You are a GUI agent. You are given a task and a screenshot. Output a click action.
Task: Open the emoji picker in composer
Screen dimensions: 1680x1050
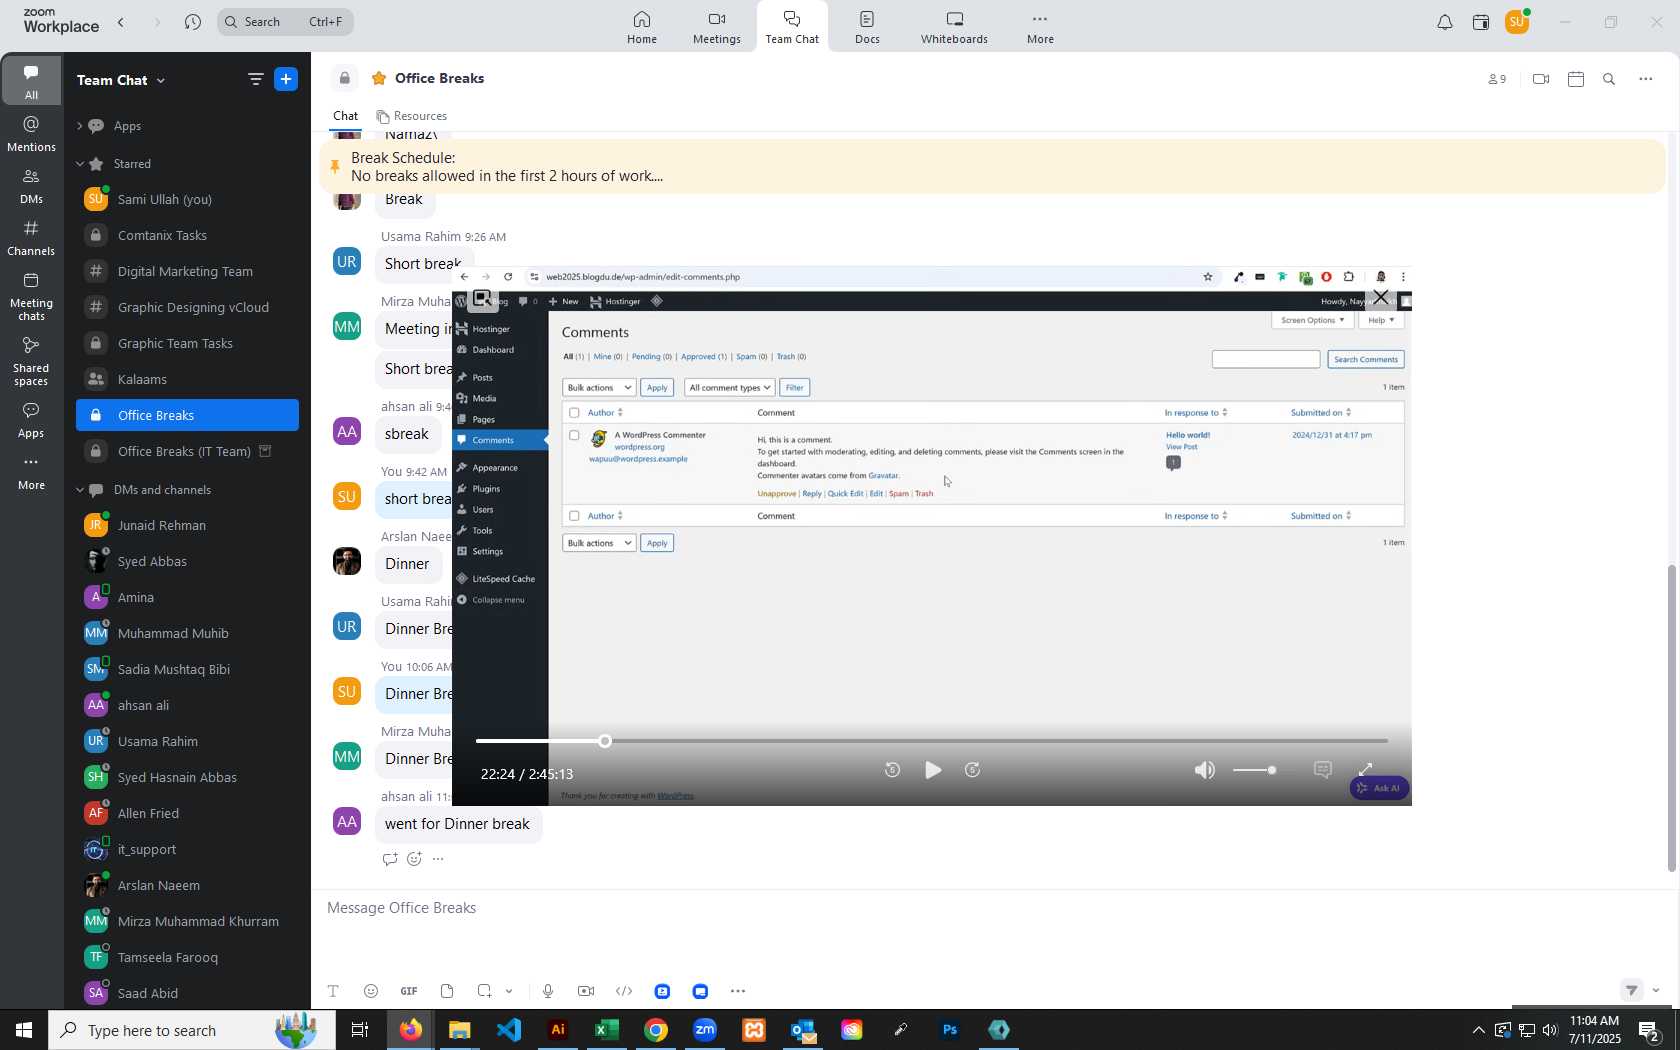[371, 991]
